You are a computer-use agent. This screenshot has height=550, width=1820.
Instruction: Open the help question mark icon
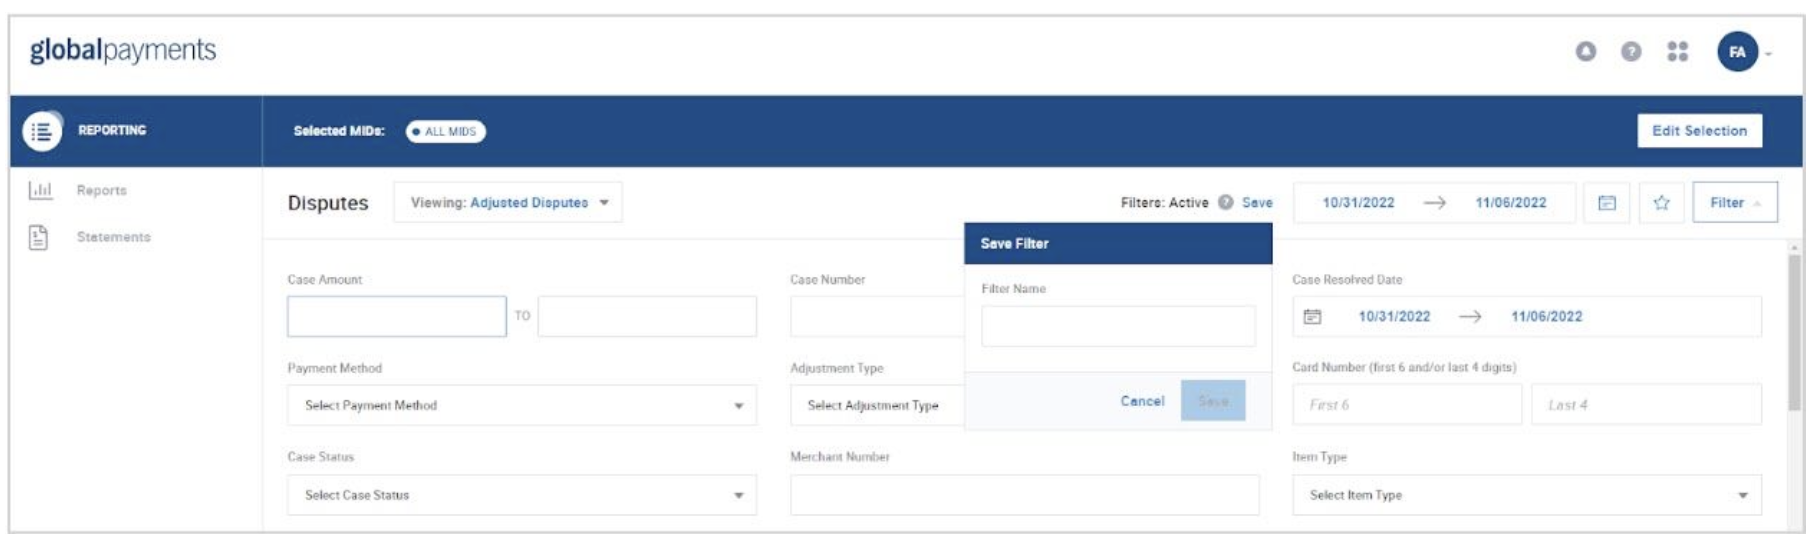[1630, 51]
